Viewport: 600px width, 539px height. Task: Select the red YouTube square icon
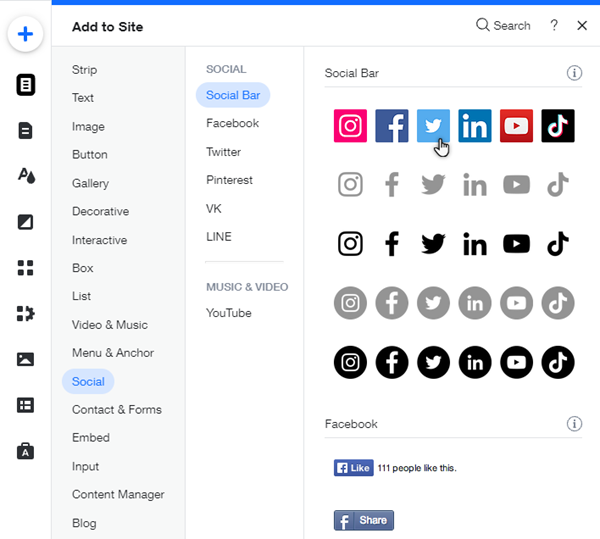tap(516, 126)
